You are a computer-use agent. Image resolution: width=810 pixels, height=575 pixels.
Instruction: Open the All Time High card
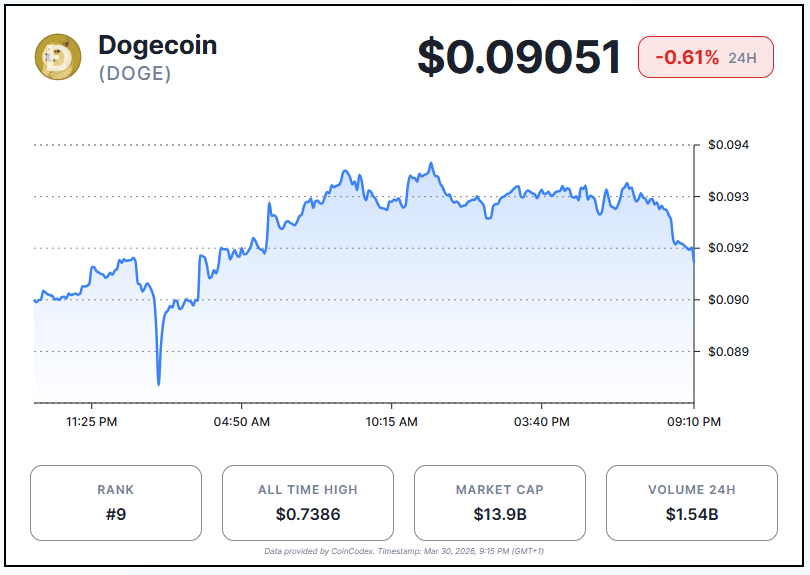[308, 503]
